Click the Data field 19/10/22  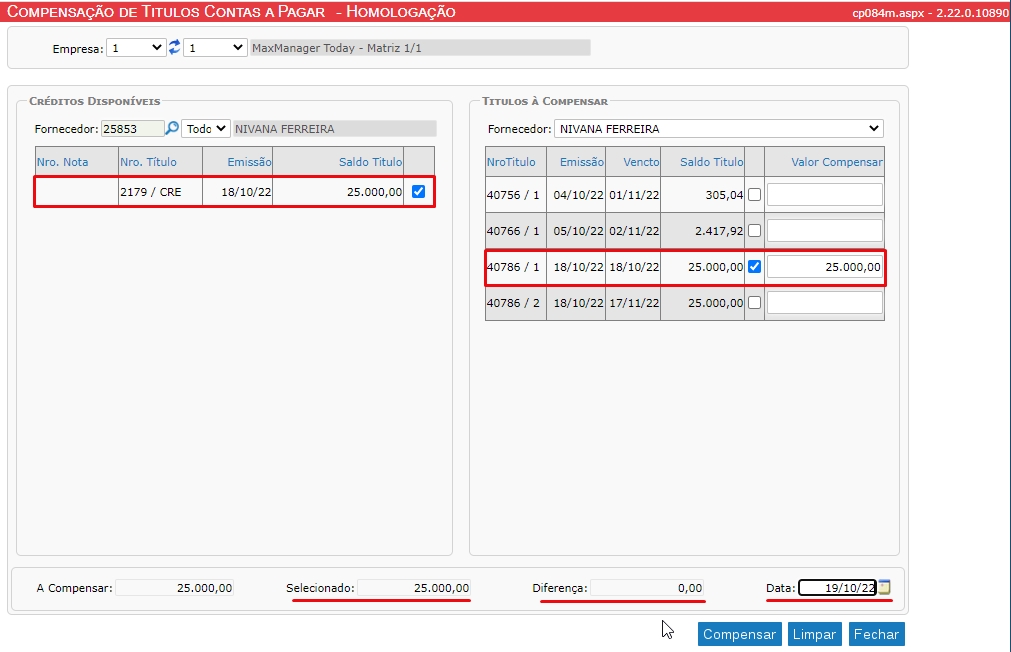pyautogui.click(x=838, y=588)
